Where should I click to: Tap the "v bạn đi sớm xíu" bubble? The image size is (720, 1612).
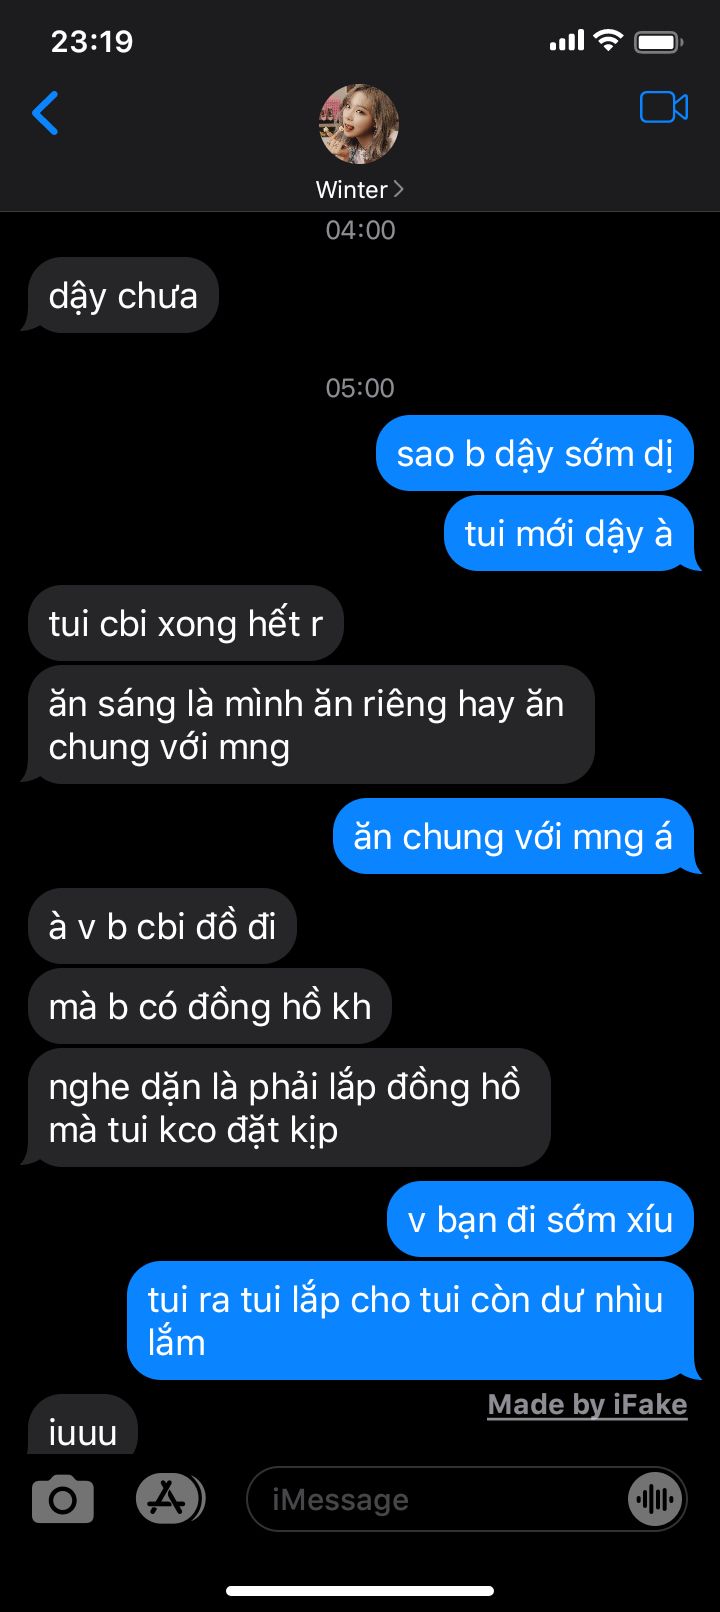(540, 1220)
